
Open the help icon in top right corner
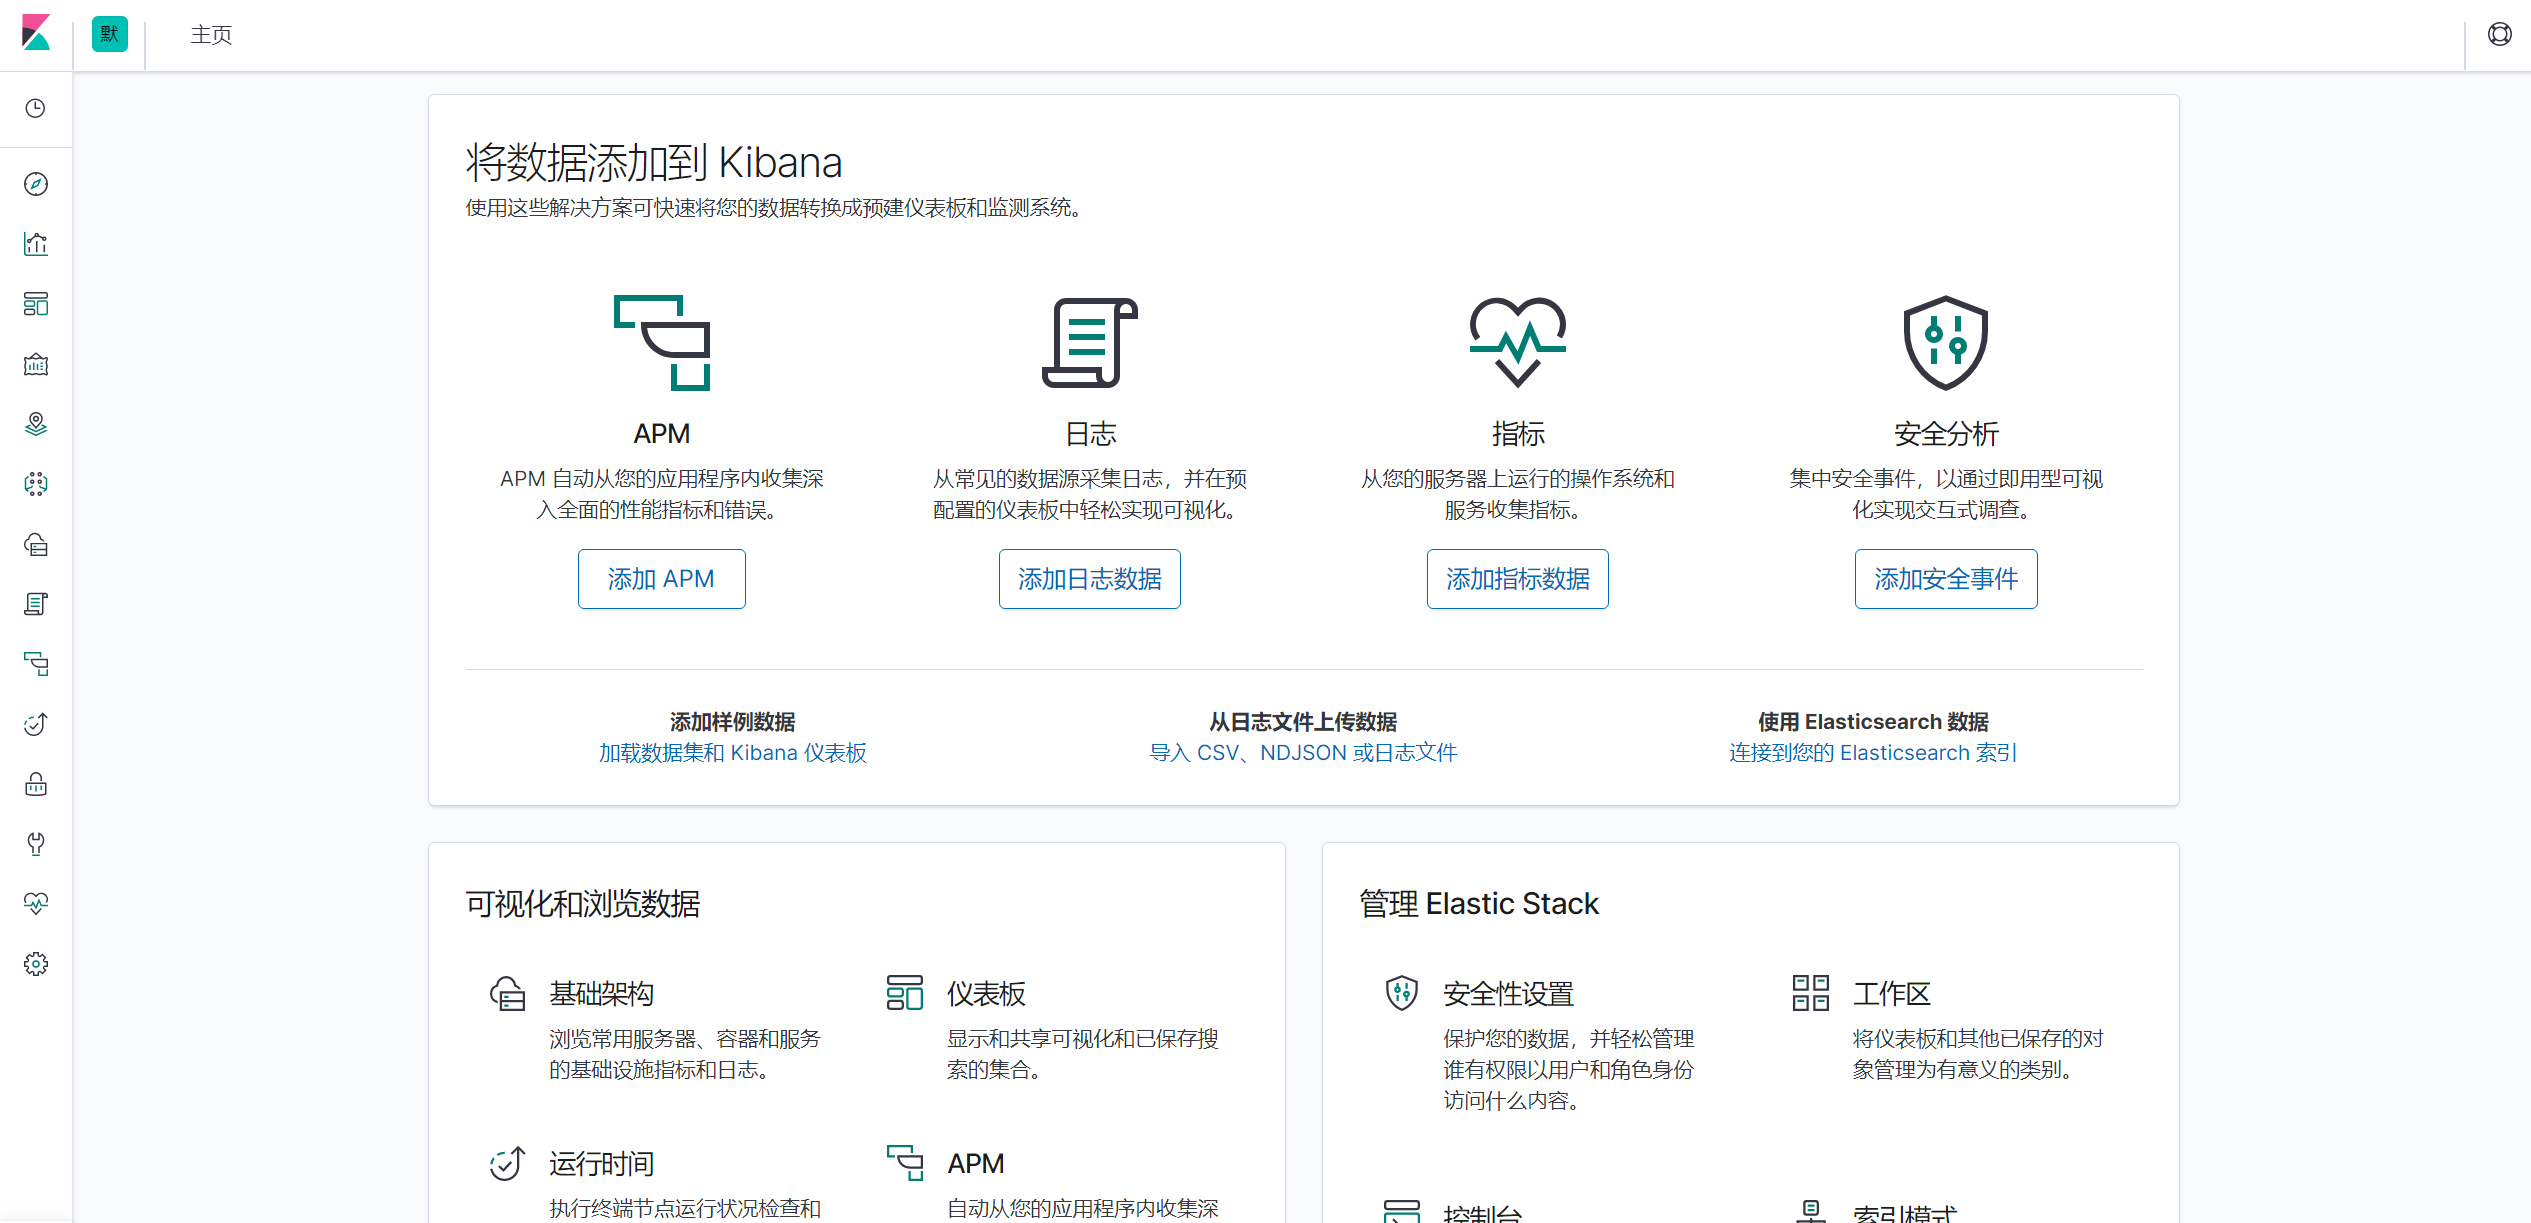[2501, 33]
